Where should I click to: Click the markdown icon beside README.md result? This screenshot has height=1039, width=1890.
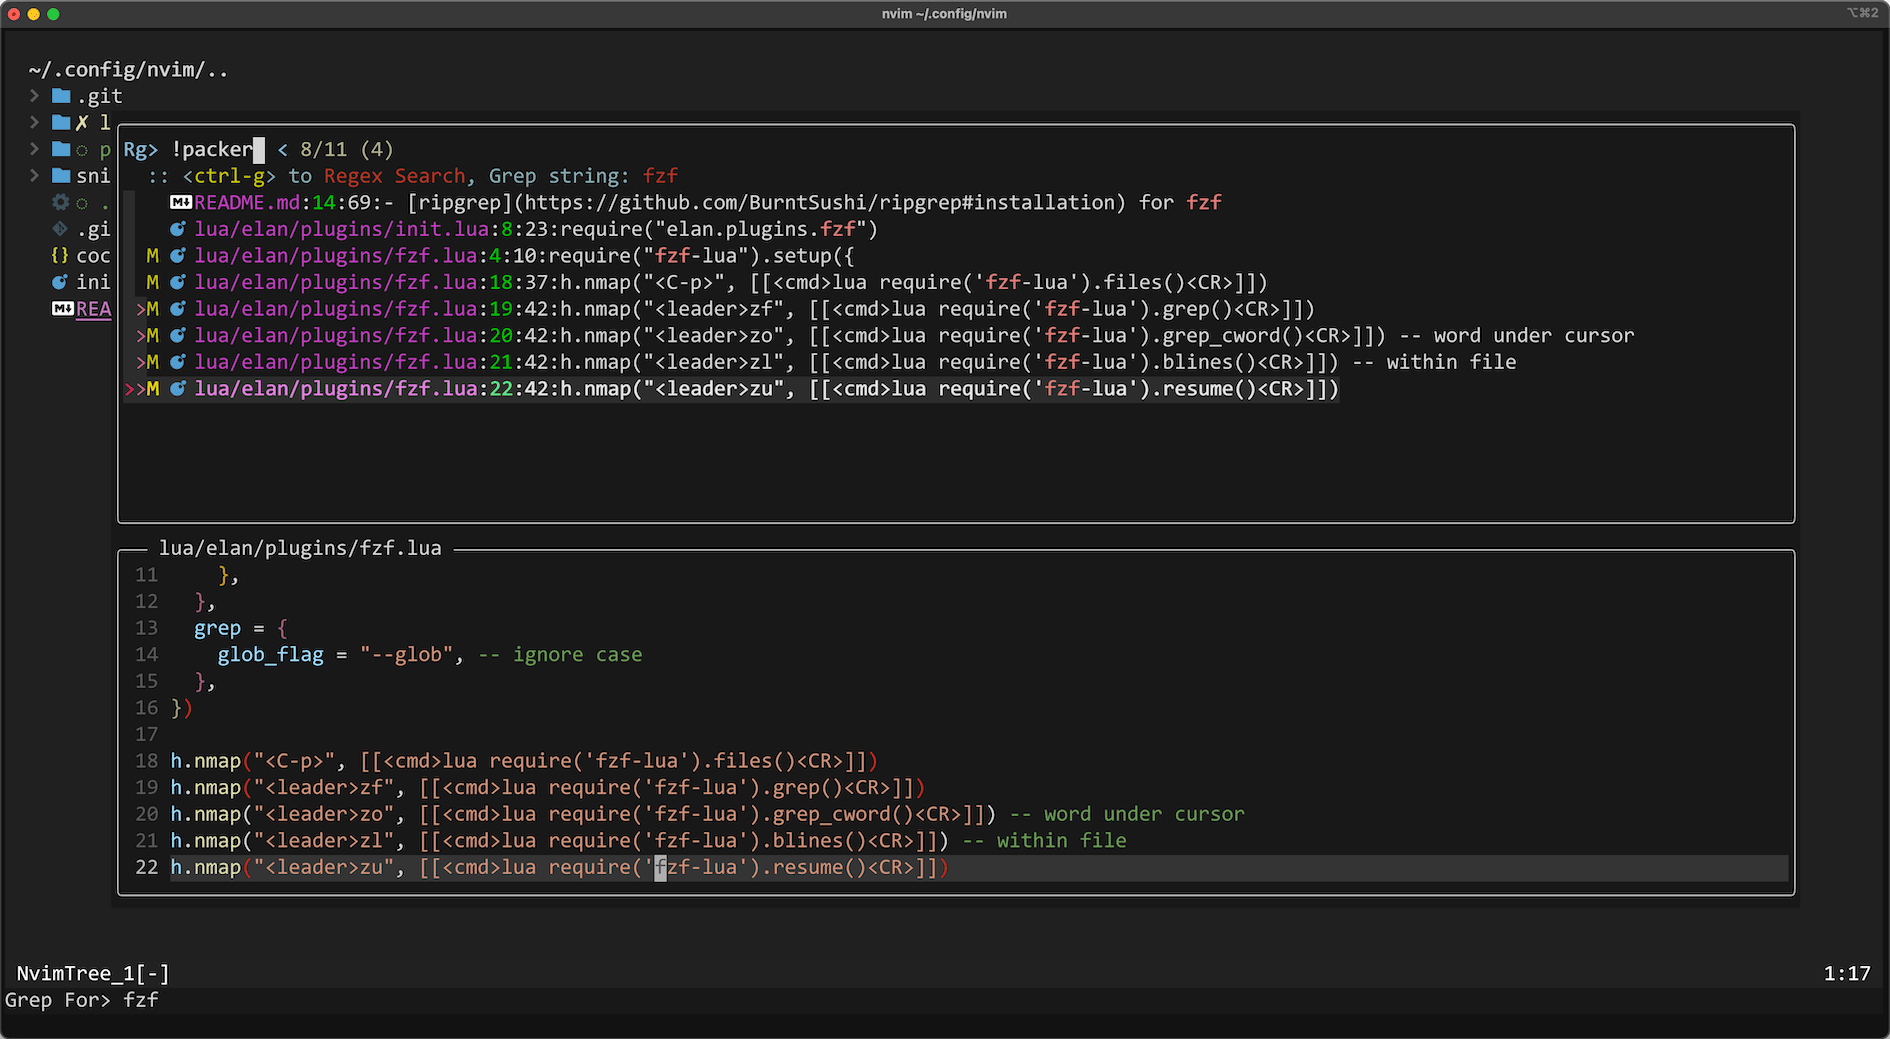point(181,202)
